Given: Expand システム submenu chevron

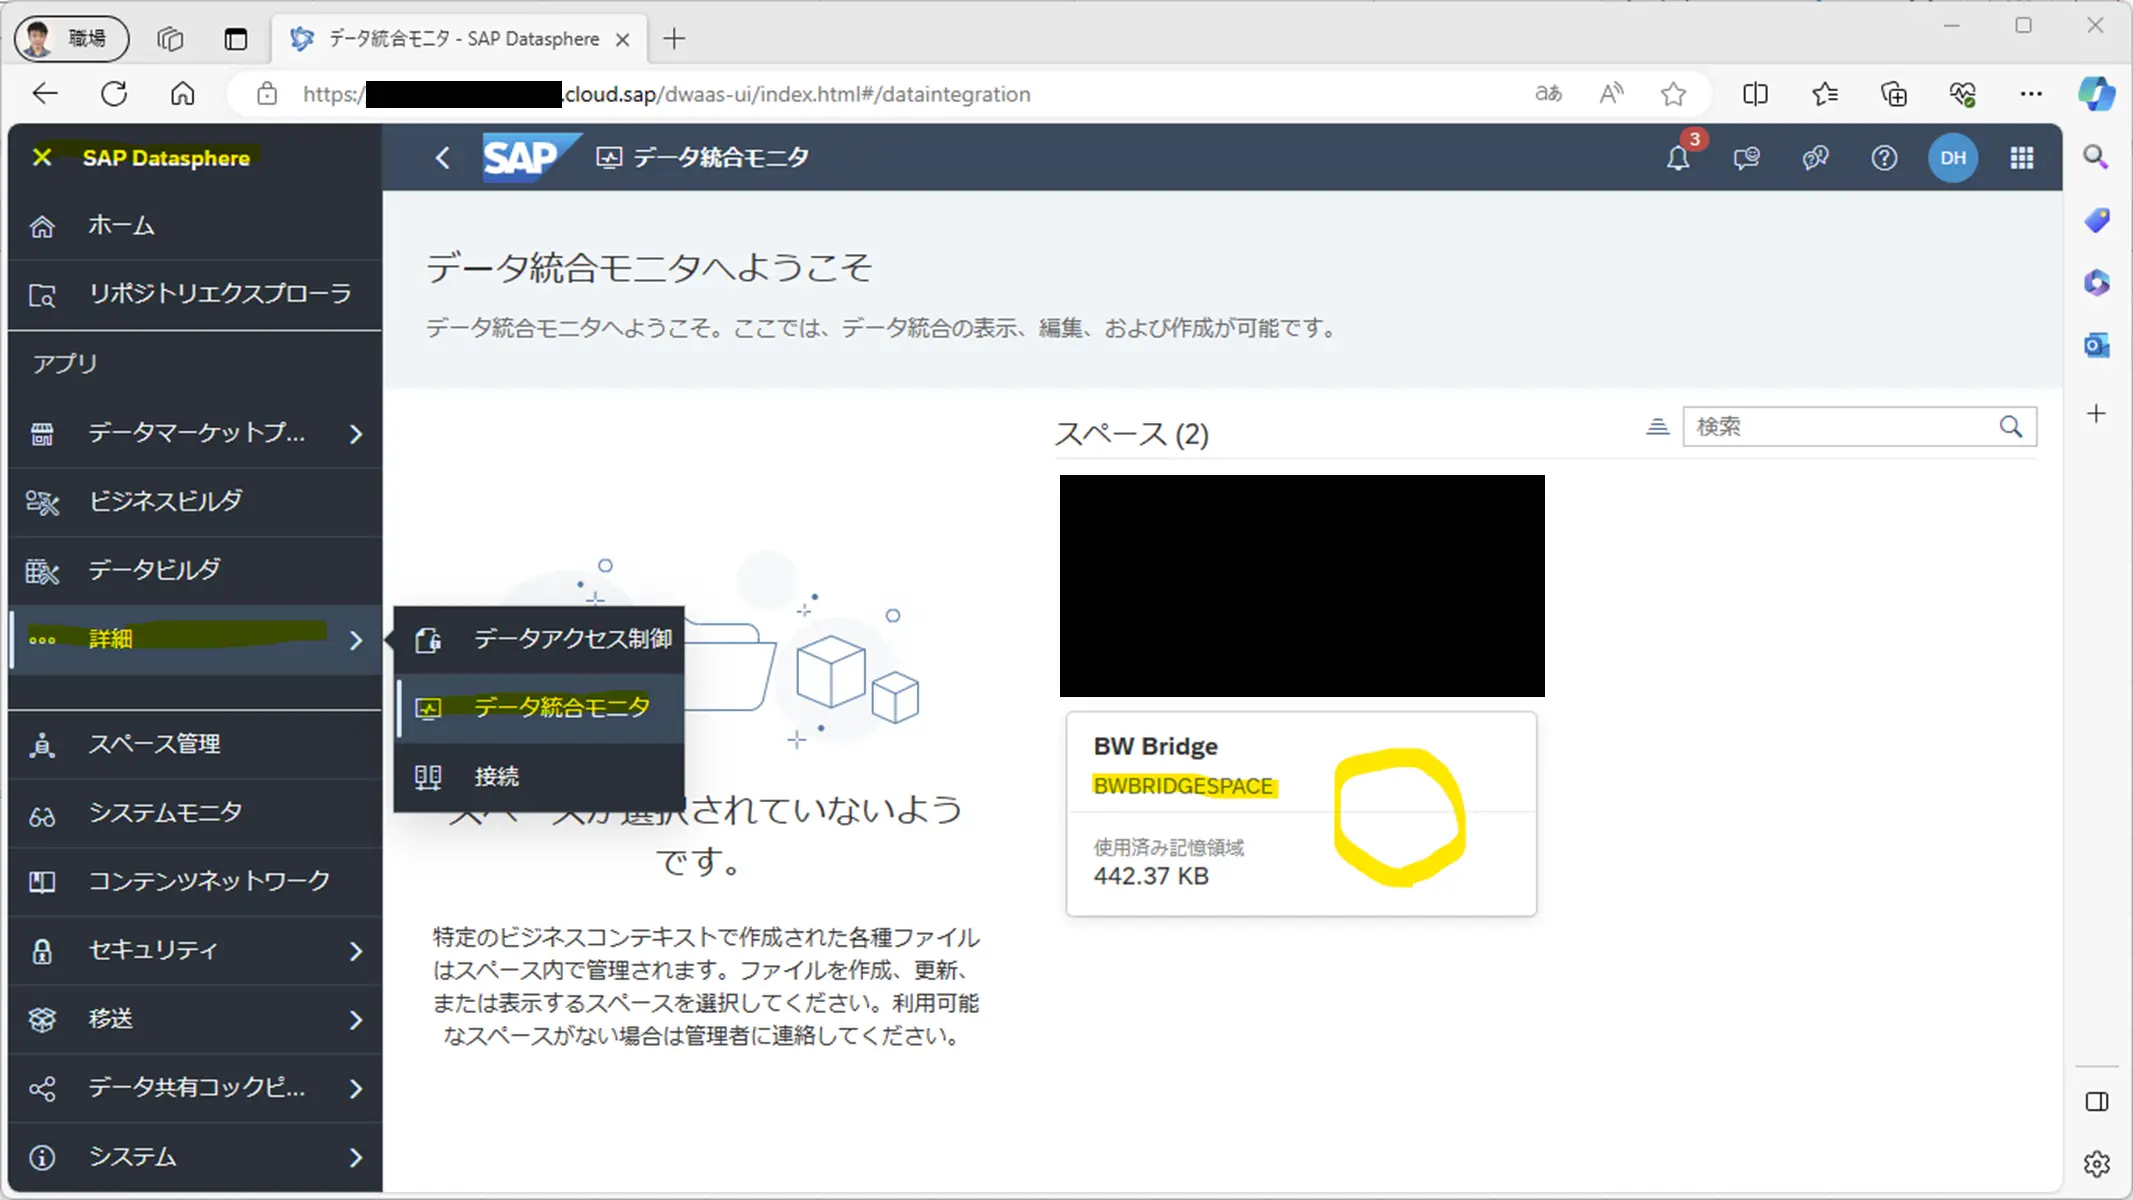Looking at the screenshot, I should [356, 1158].
